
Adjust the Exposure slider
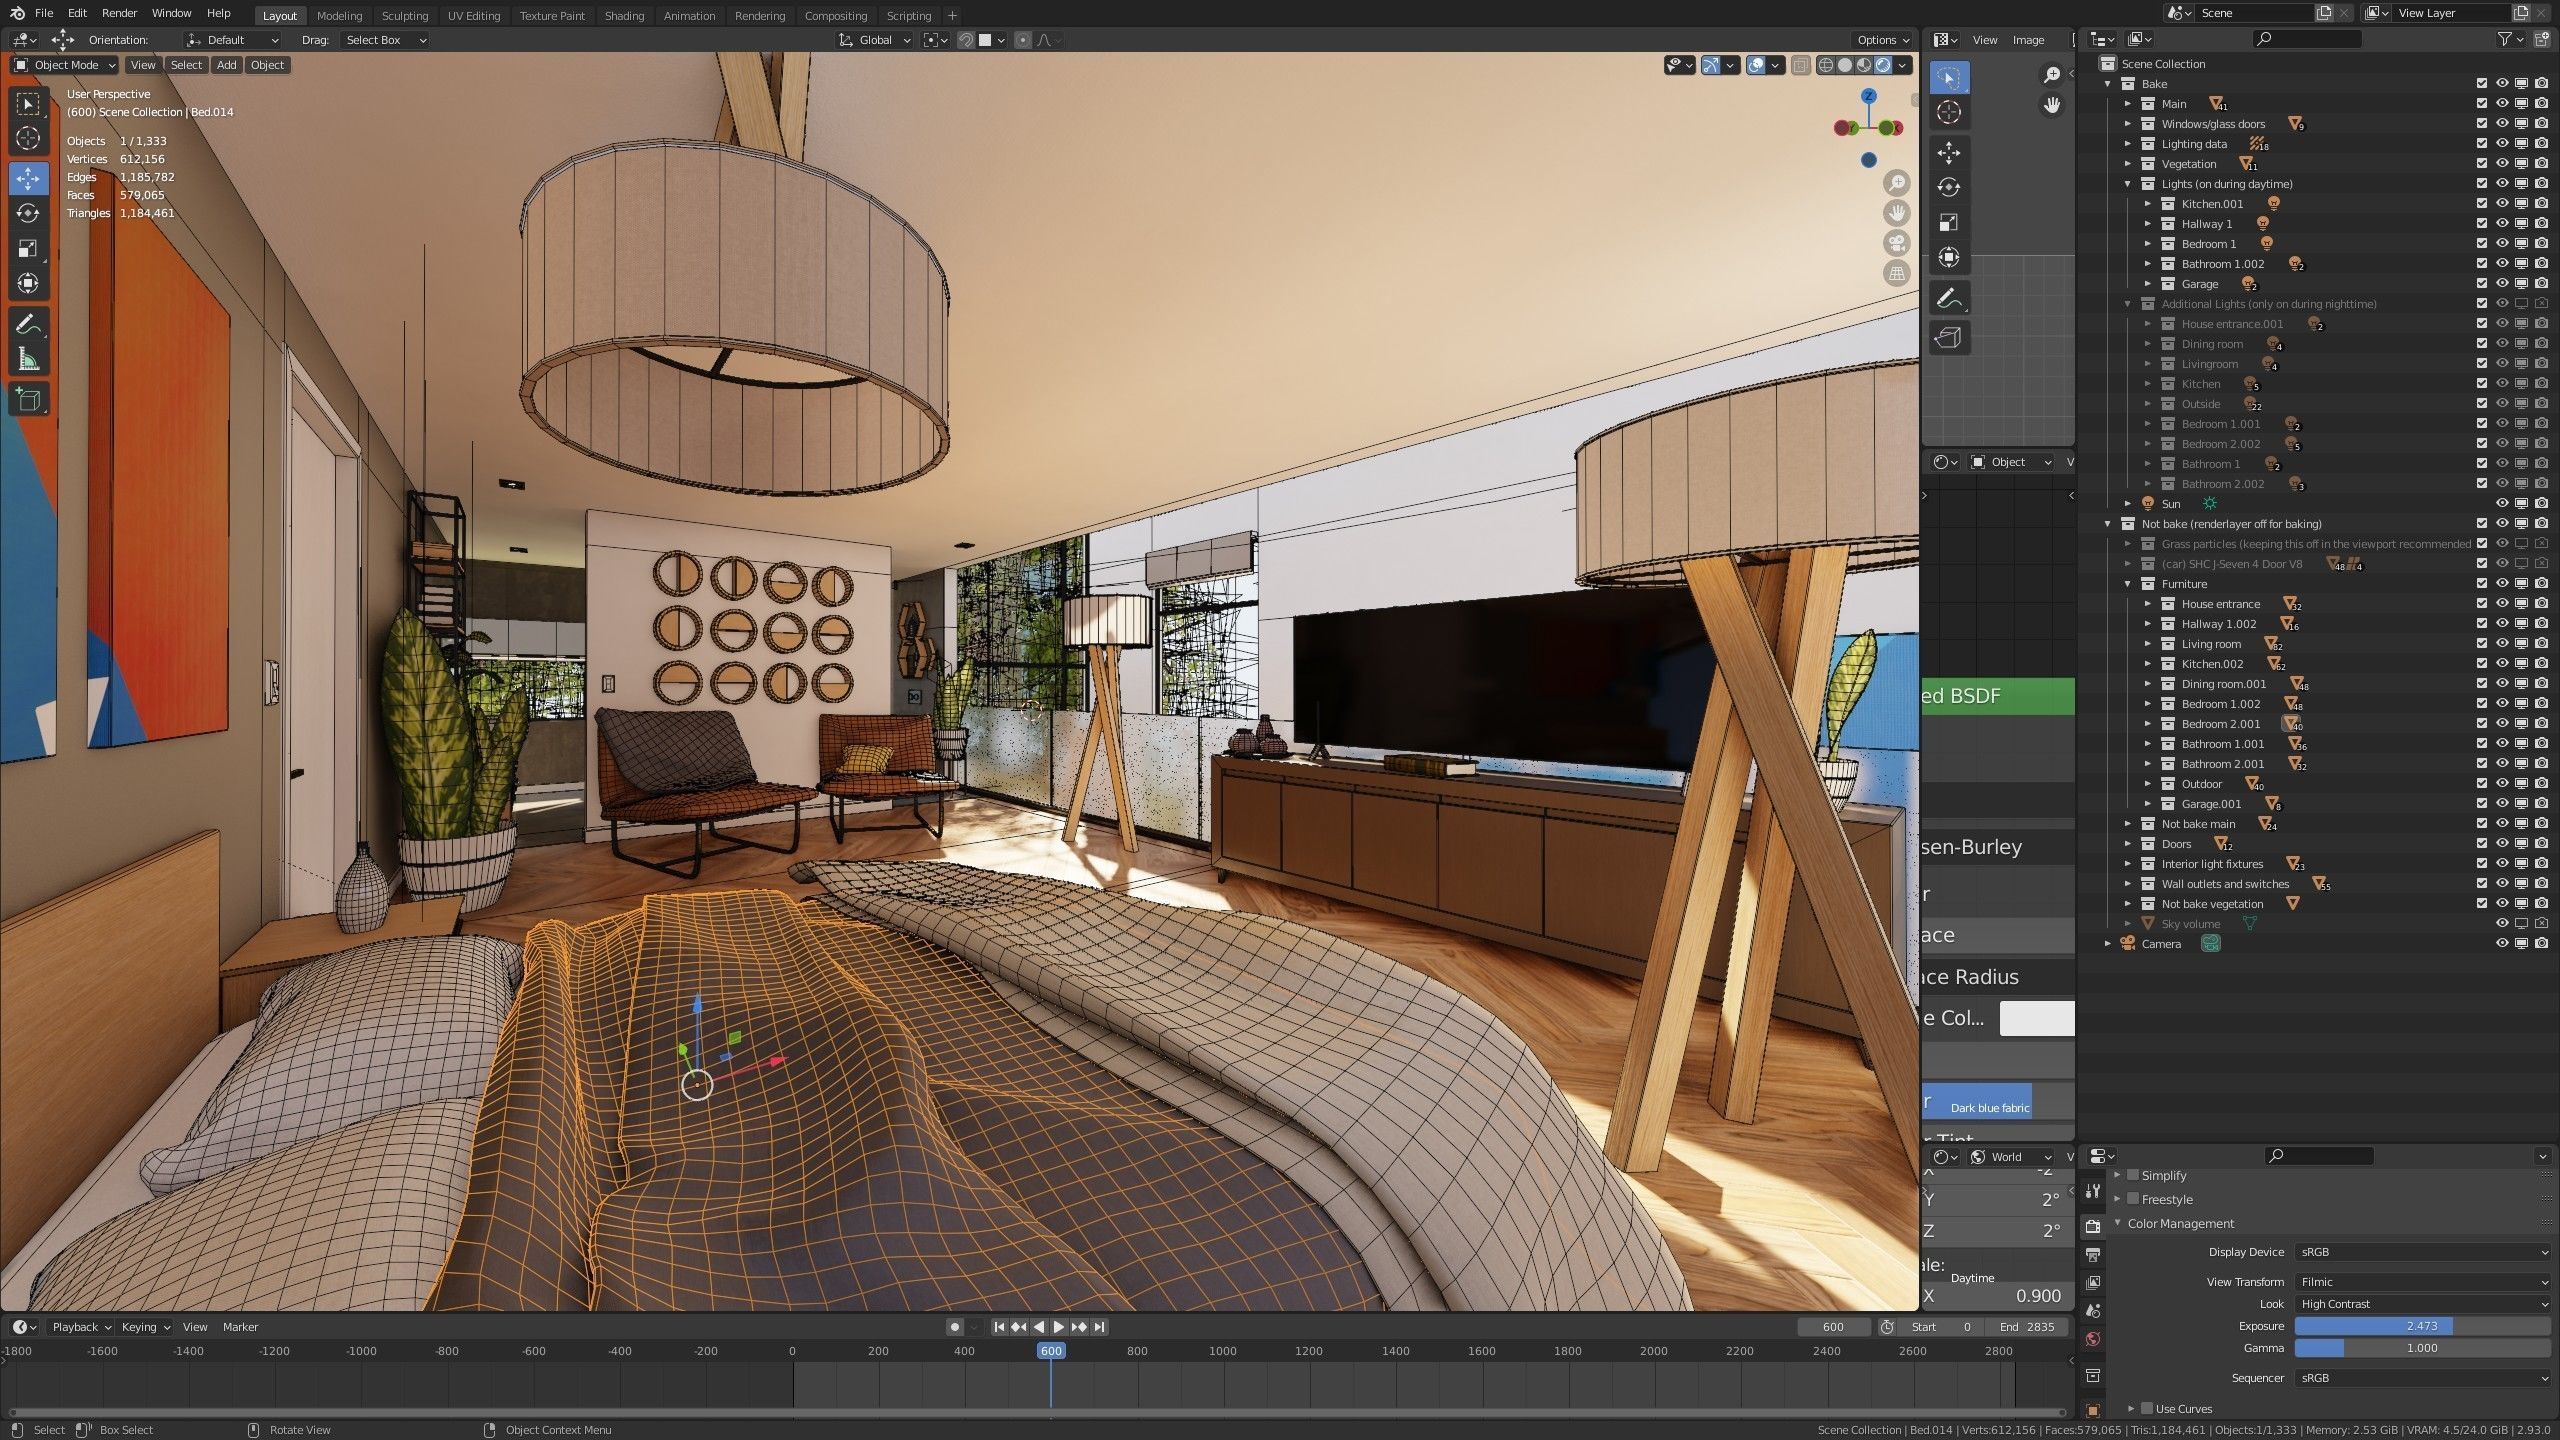pos(2423,1326)
